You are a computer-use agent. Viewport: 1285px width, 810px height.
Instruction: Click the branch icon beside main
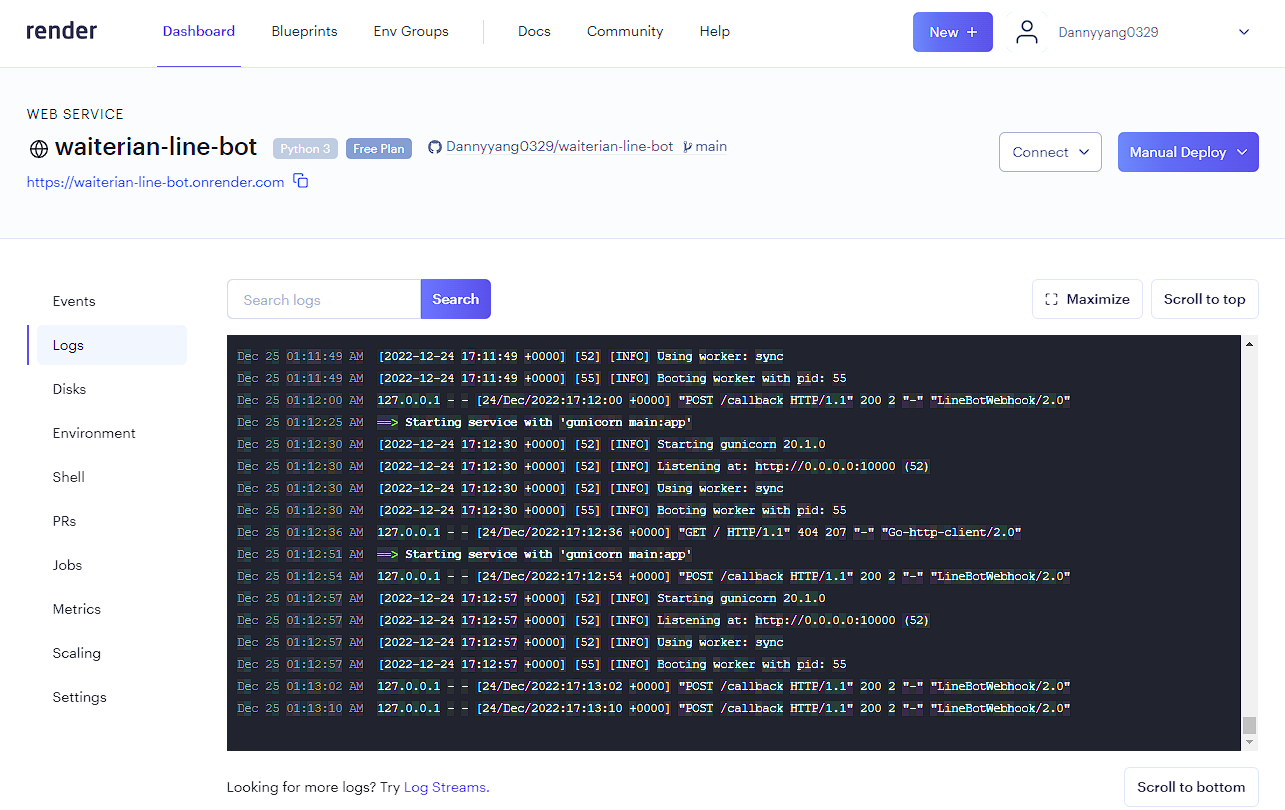[x=688, y=147]
